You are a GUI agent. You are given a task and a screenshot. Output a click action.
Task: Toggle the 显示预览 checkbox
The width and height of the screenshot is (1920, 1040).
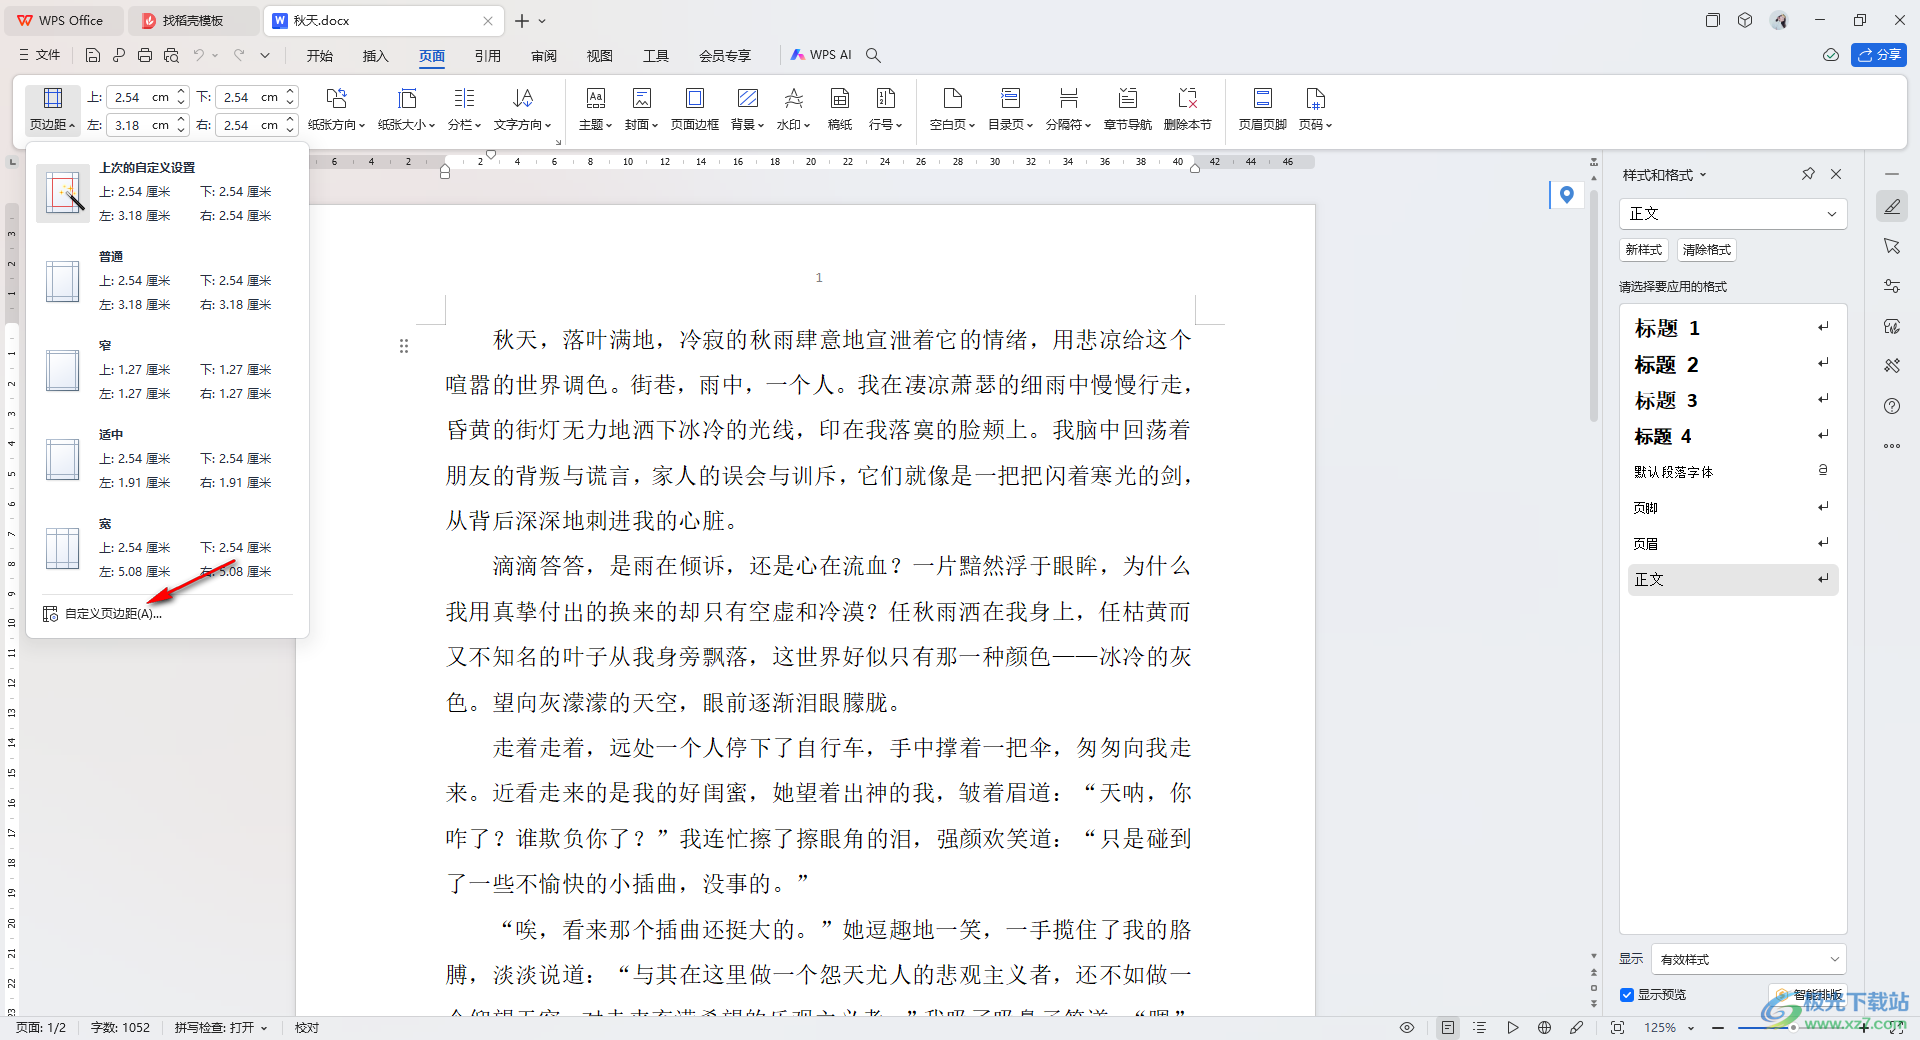tap(1627, 995)
